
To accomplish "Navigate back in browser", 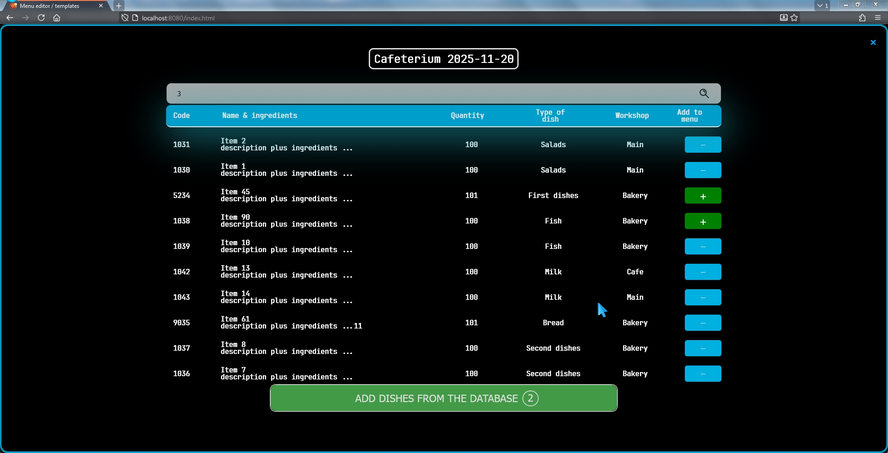I will tap(10, 17).
